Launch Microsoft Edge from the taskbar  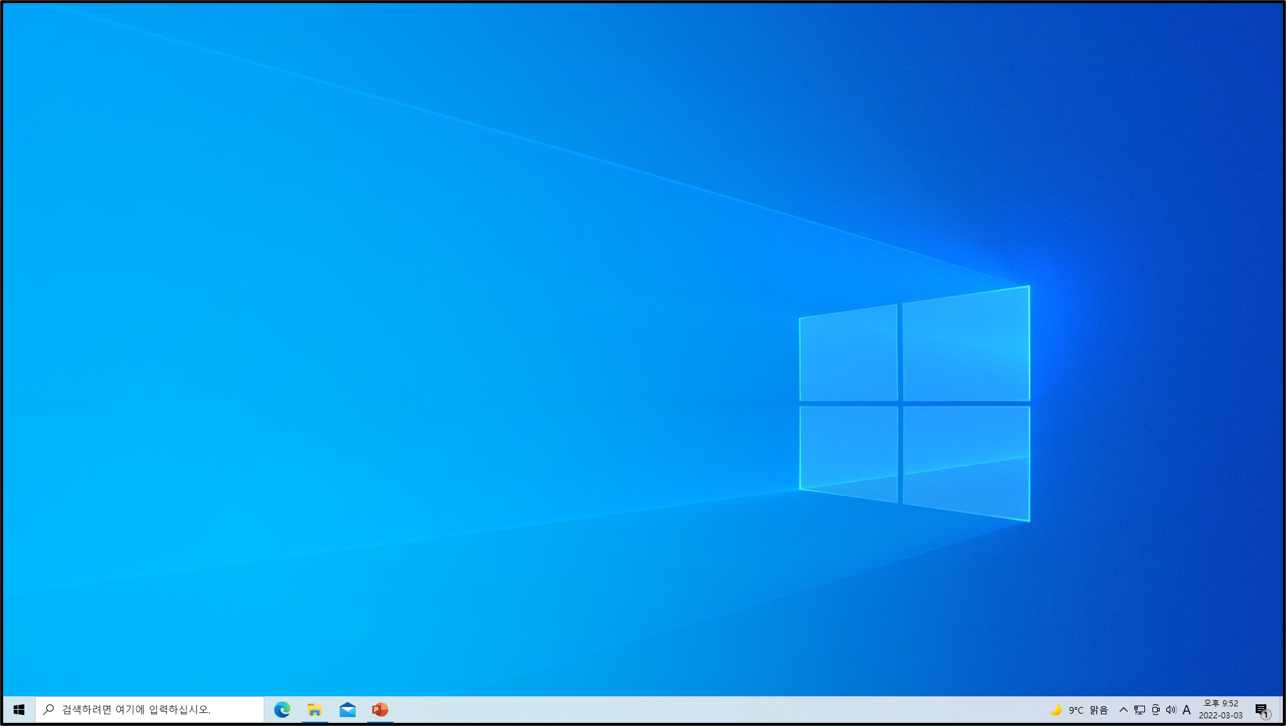282,710
